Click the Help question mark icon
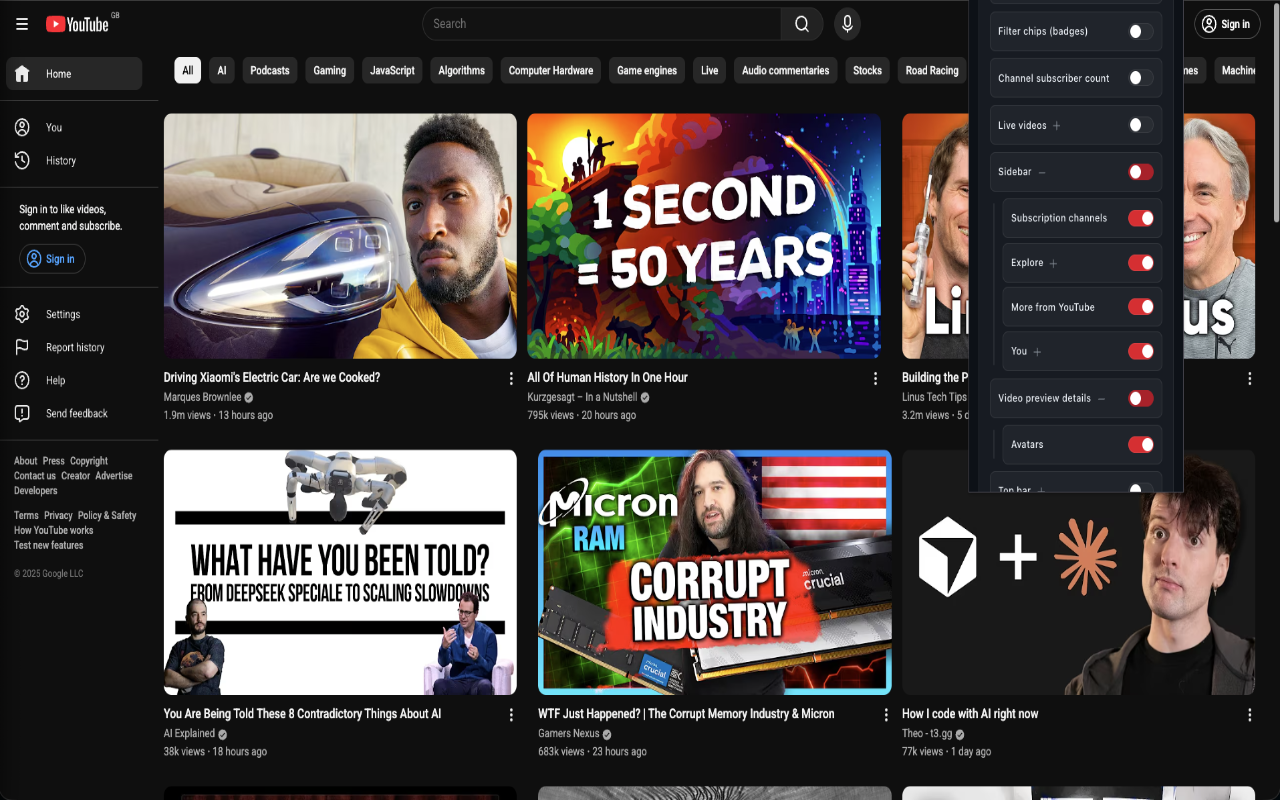 [x=22, y=380]
